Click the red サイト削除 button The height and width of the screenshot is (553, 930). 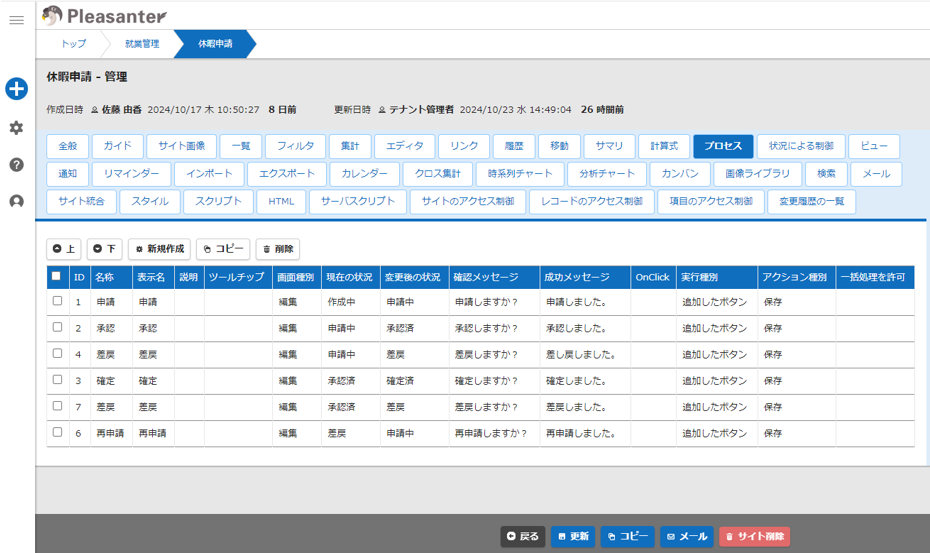coord(754,537)
